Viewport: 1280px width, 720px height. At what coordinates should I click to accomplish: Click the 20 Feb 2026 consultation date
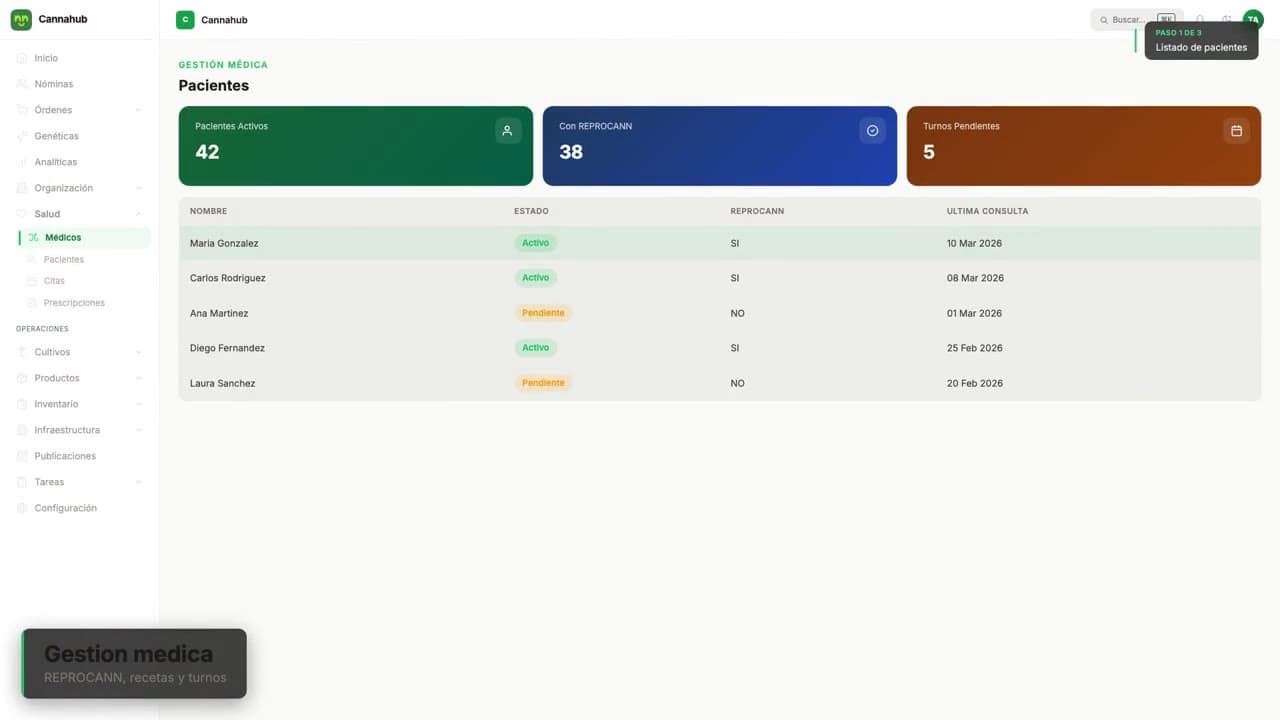[x=975, y=383]
